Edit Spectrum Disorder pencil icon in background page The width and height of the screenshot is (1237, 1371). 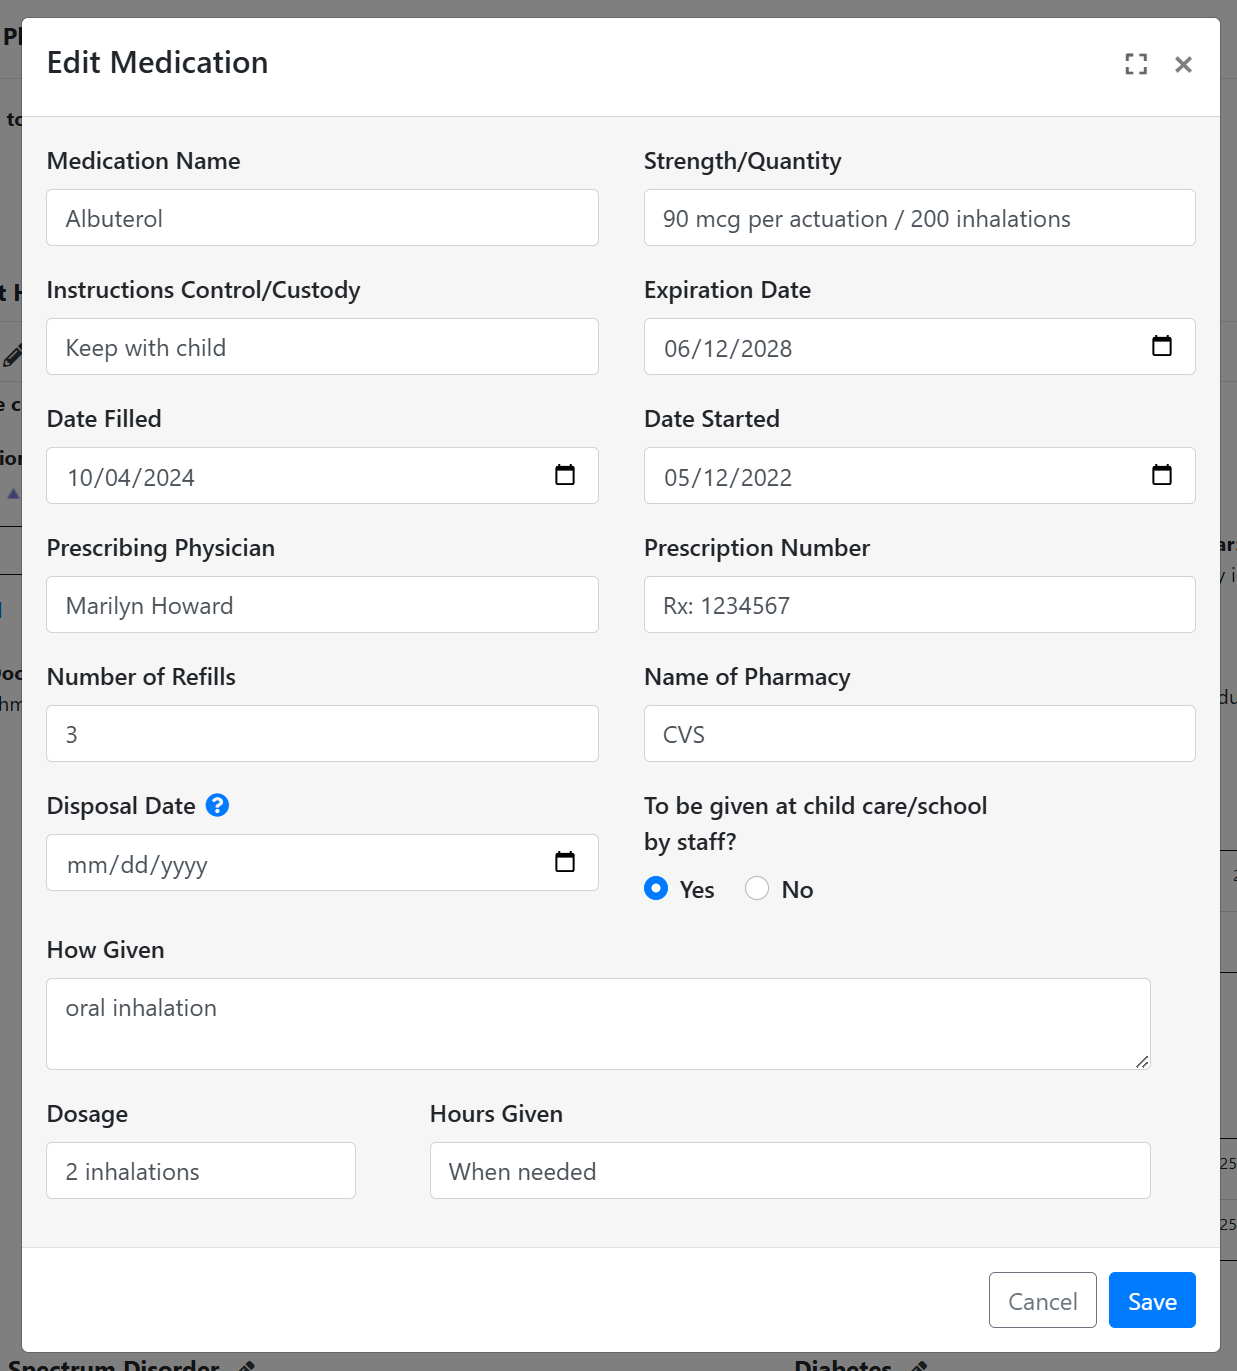pyautogui.click(x=246, y=1365)
